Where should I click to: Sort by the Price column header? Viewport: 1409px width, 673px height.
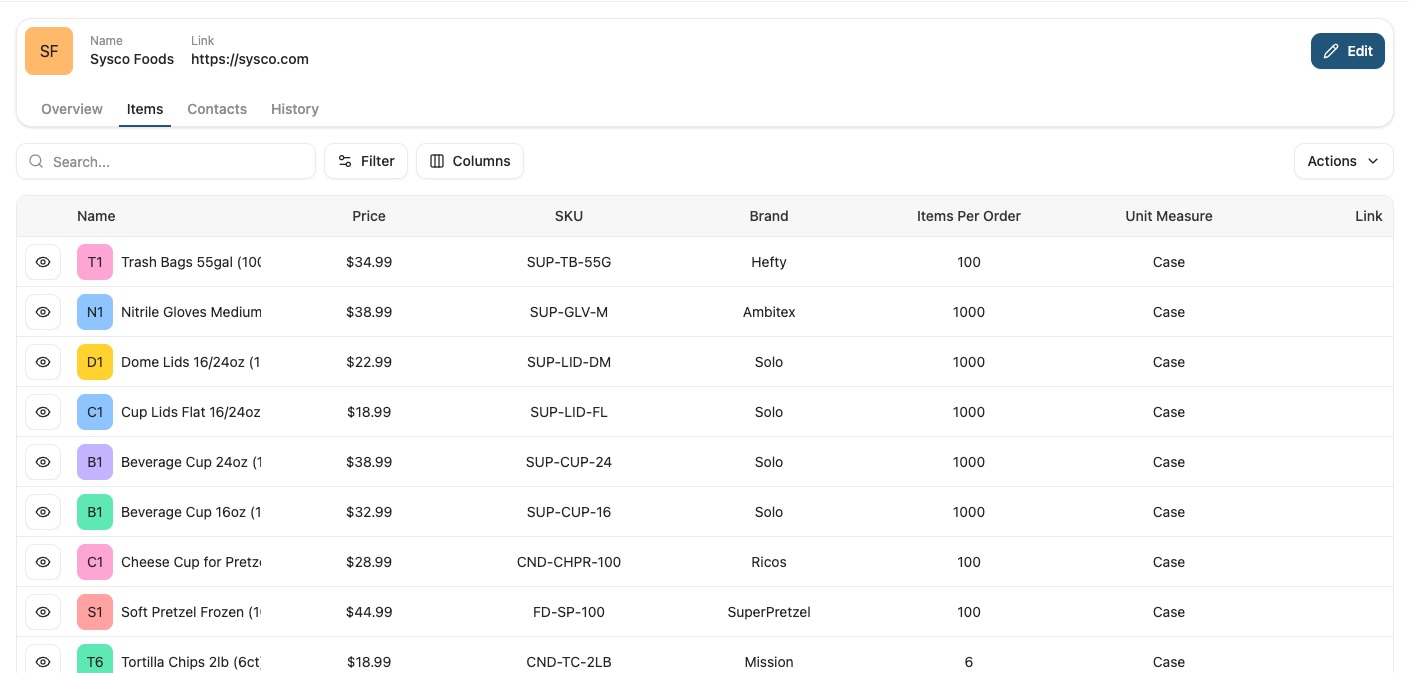[369, 216]
